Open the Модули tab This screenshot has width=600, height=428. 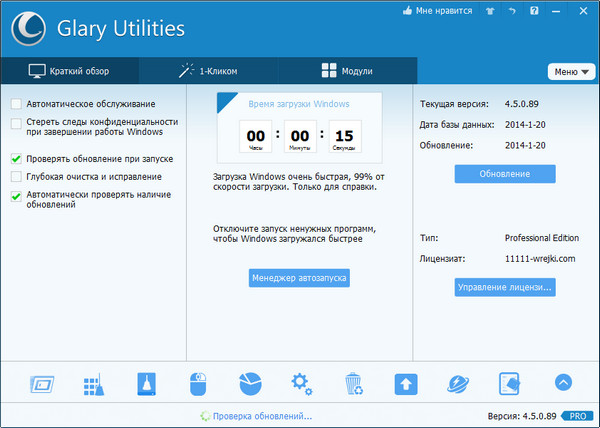[346, 71]
